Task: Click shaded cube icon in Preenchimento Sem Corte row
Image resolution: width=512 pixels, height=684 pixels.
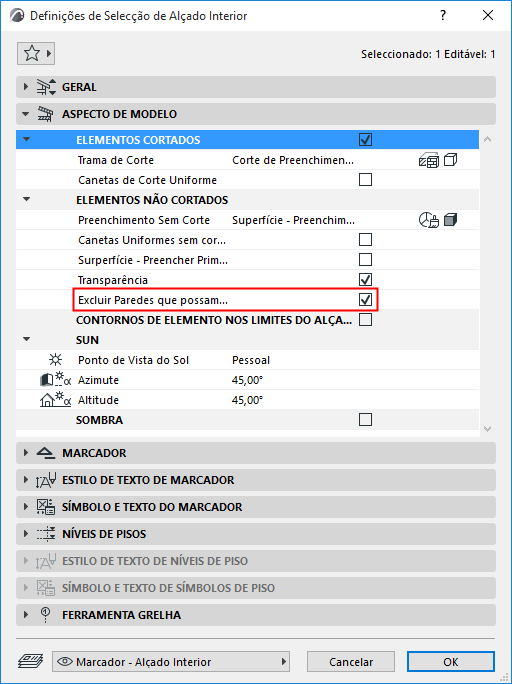Action: (x=451, y=220)
